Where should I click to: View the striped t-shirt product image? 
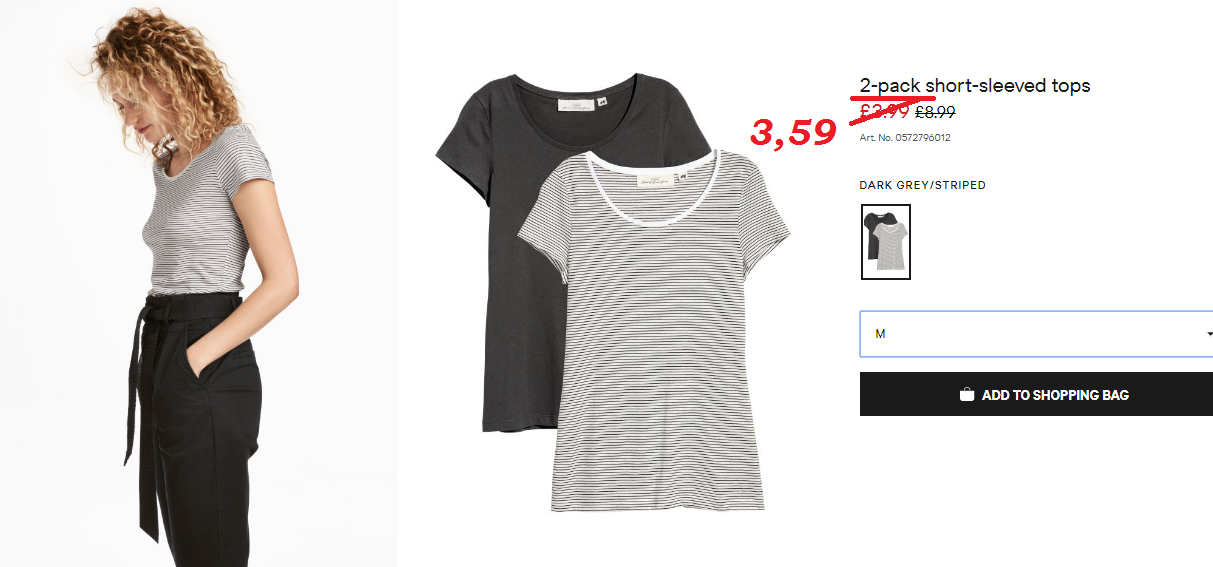tap(653, 330)
